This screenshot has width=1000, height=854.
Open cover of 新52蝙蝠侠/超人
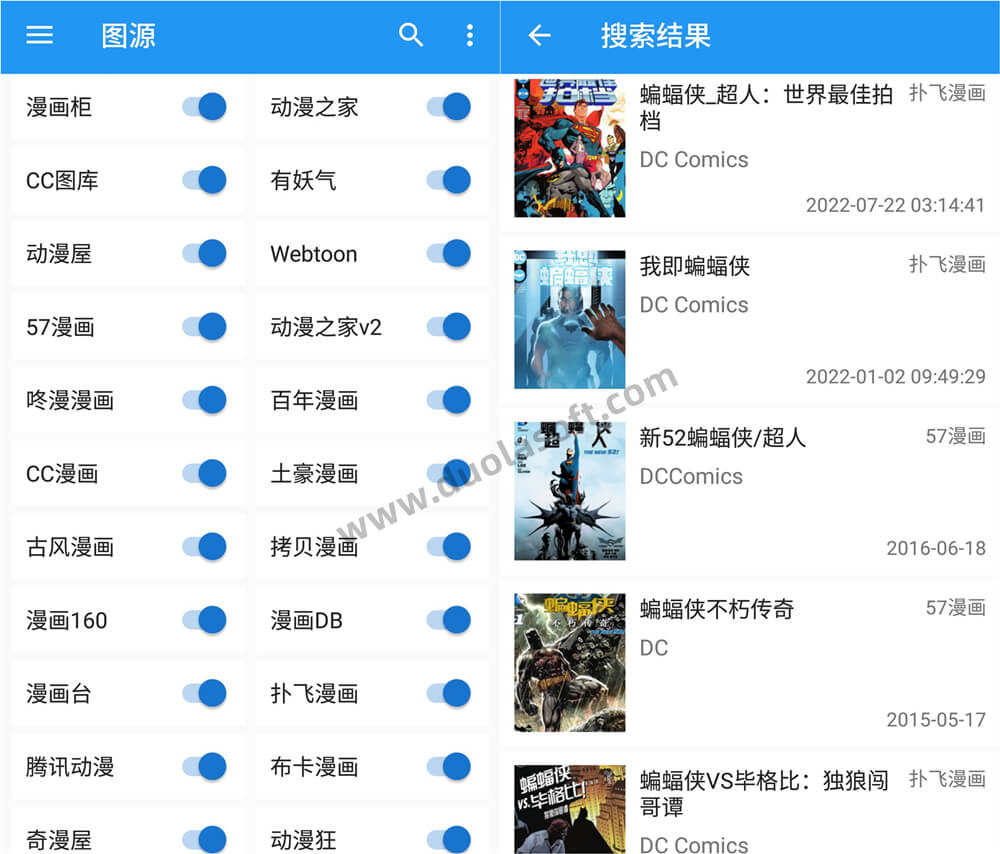[x=570, y=491]
